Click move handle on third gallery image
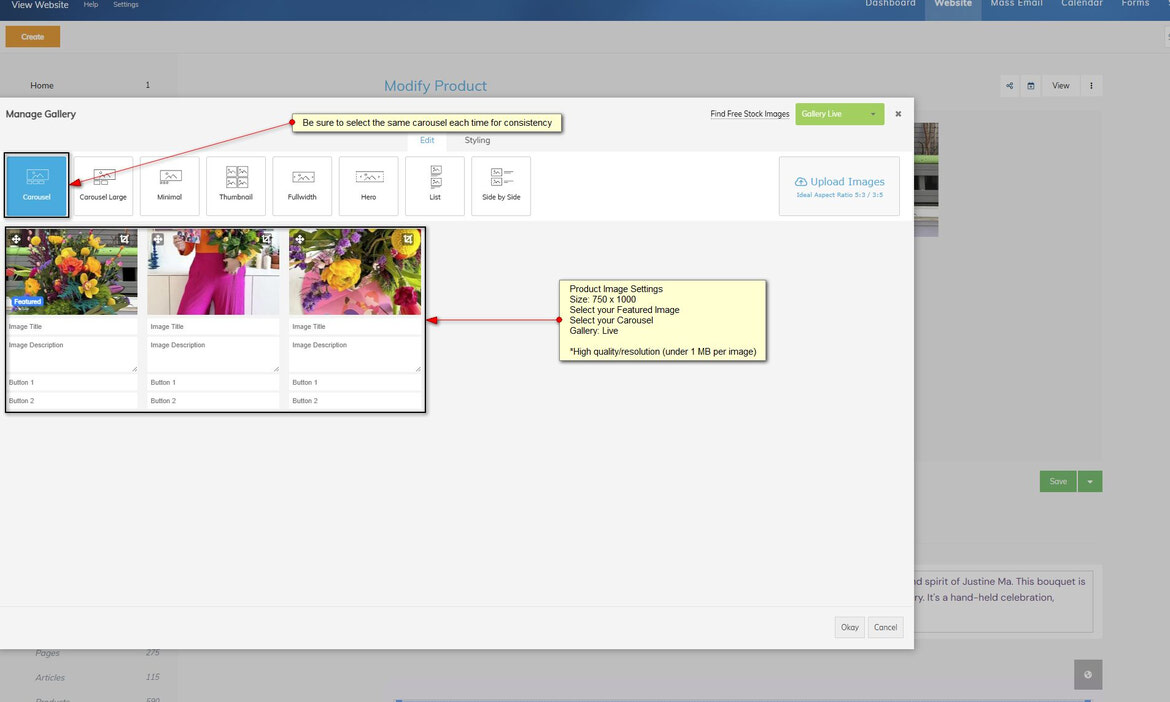The image size is (1170, 702). (x=300, y=240)
